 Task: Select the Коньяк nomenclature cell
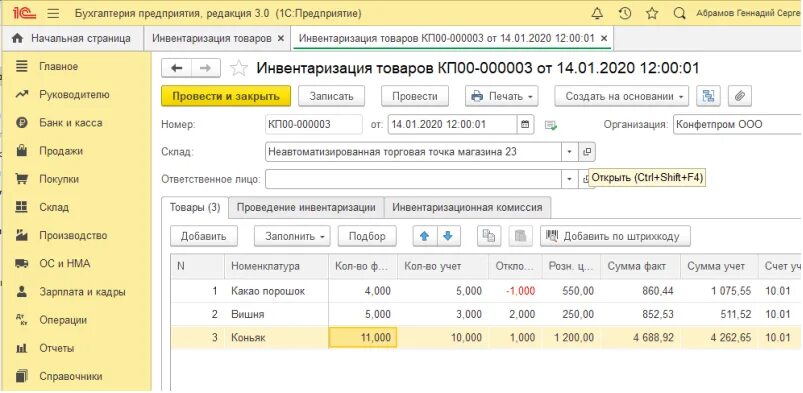277,337
